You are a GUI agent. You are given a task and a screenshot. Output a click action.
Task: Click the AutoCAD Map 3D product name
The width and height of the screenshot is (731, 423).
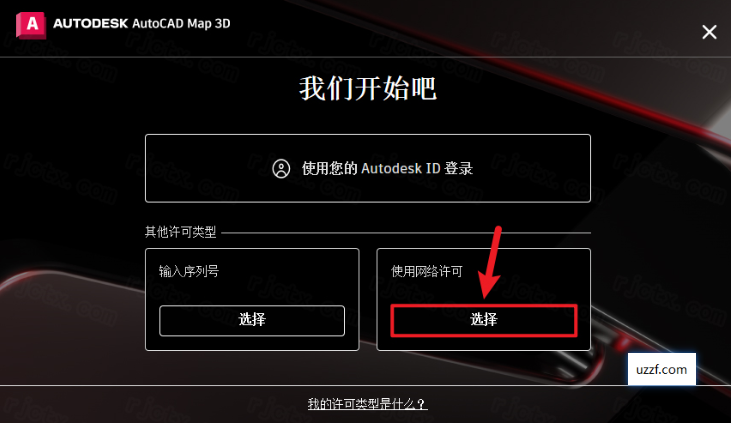181,23
